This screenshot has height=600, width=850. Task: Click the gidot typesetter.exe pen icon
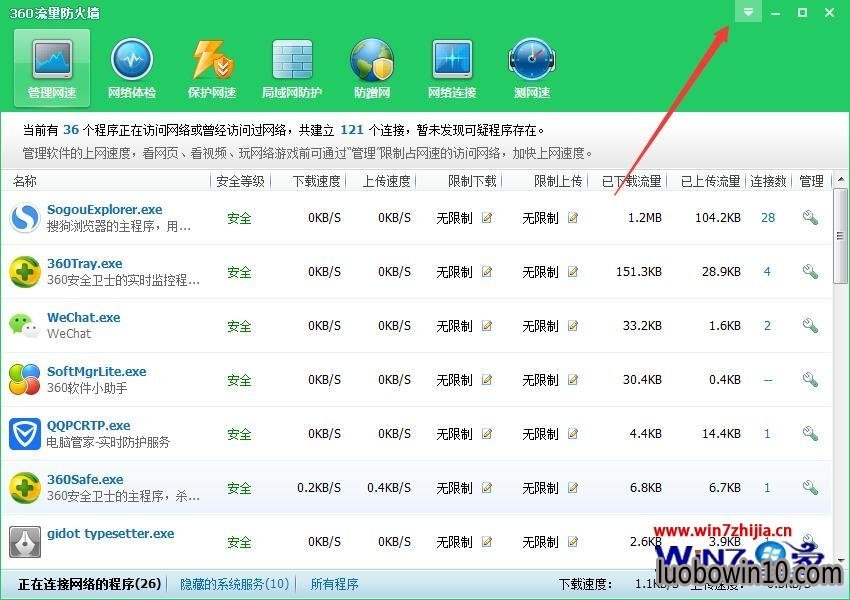point(25,541)
